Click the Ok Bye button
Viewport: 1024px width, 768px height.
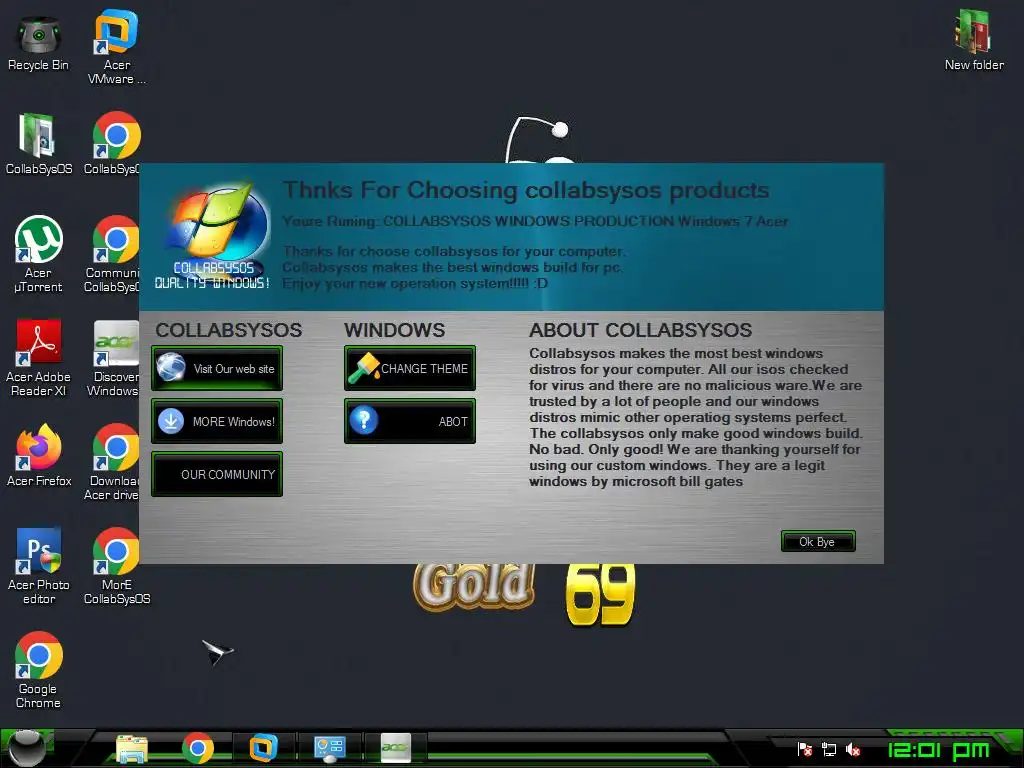click(x=818, y=541)
